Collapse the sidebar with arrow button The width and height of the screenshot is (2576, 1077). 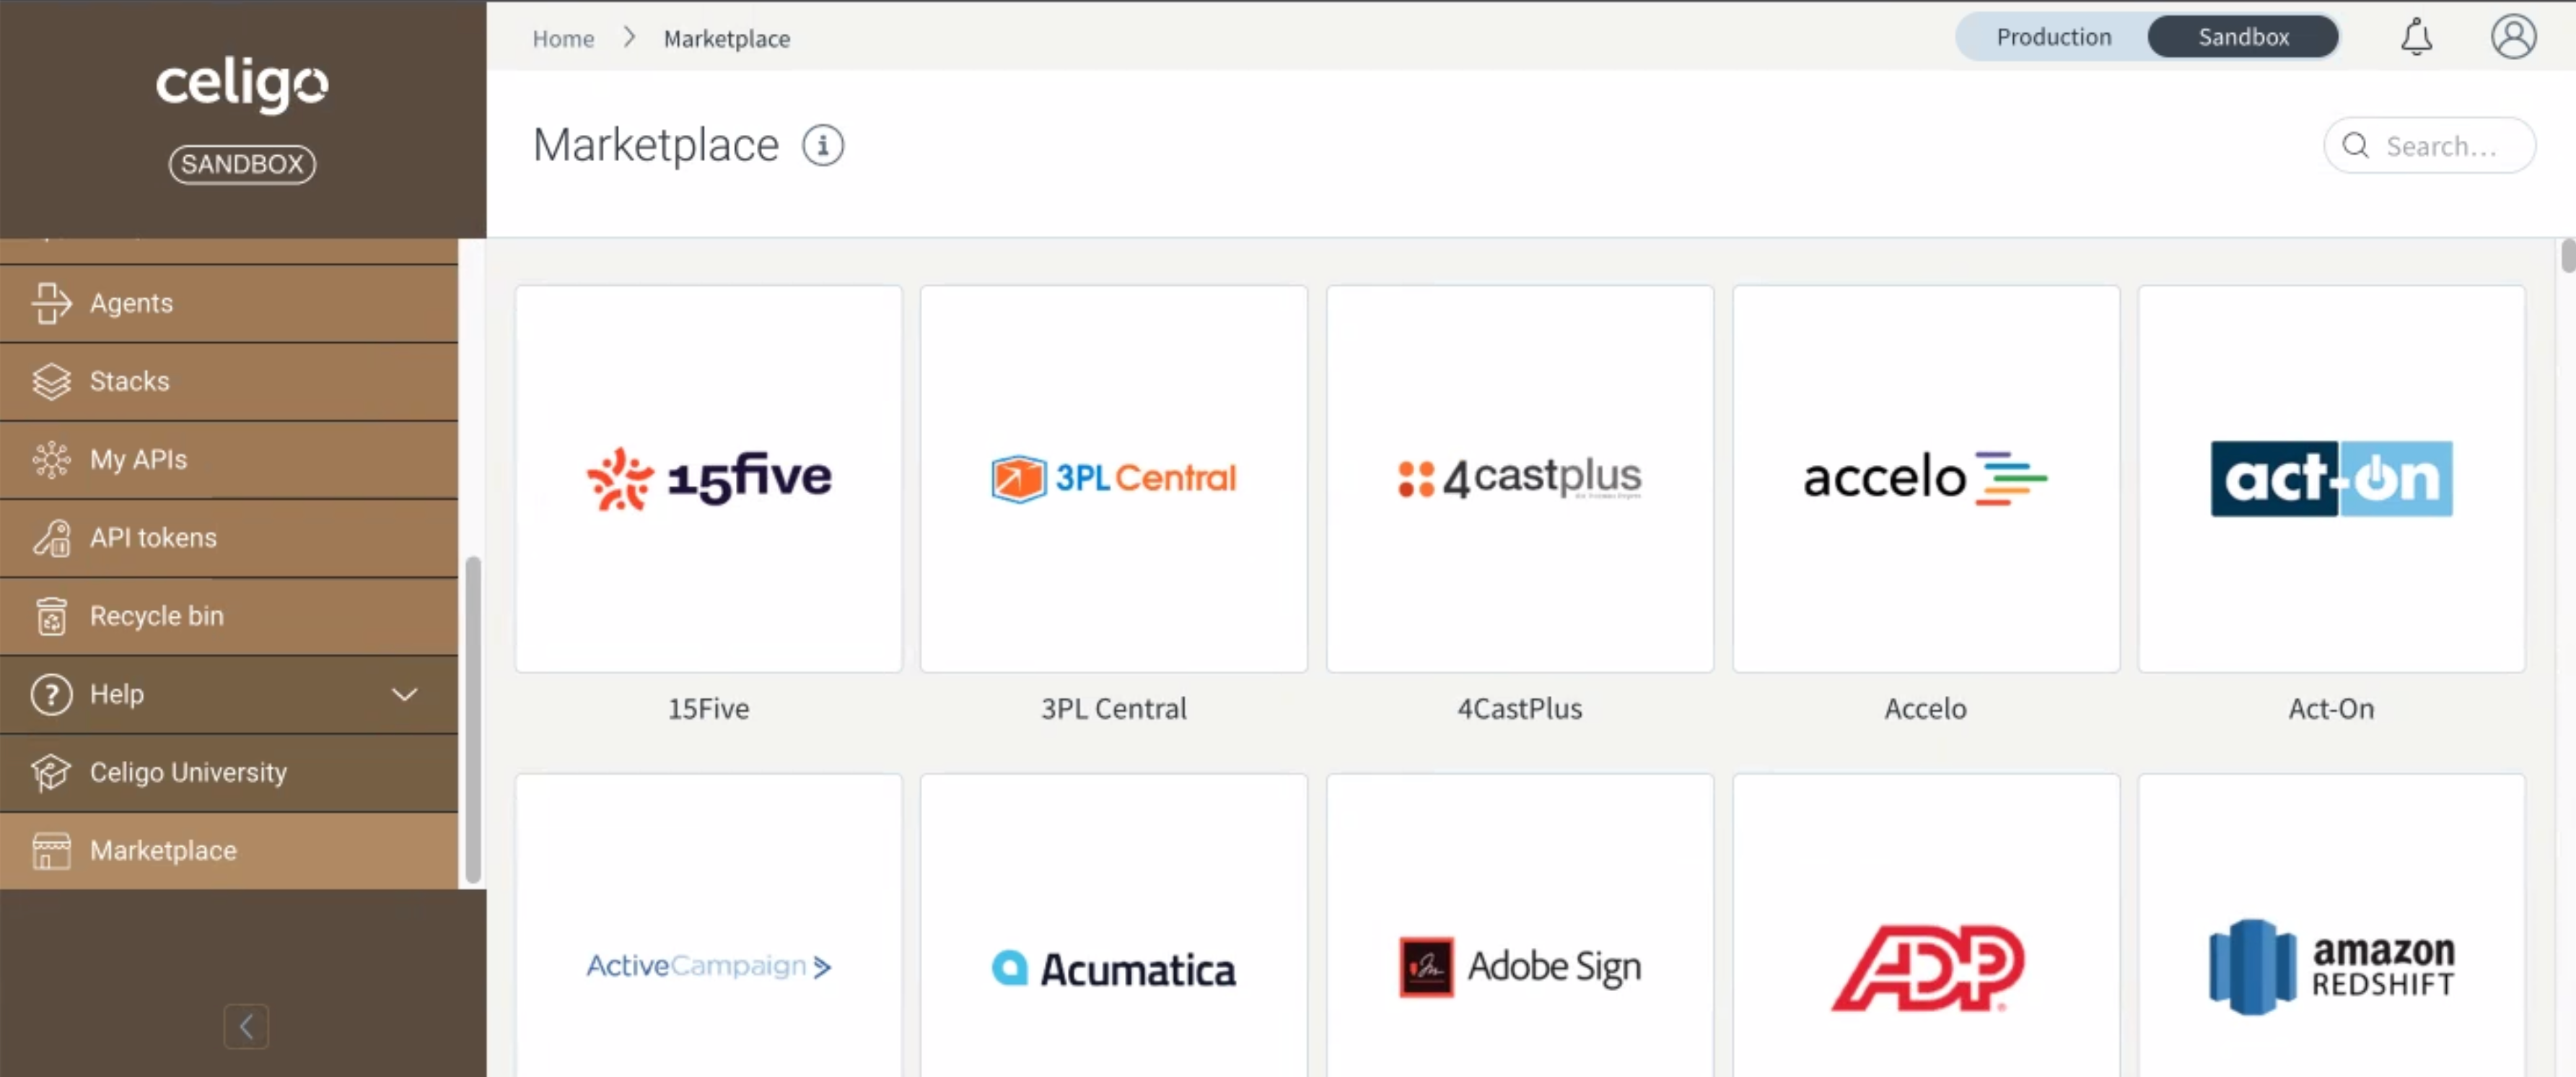pyautogui.click(x=246, y=1026)
